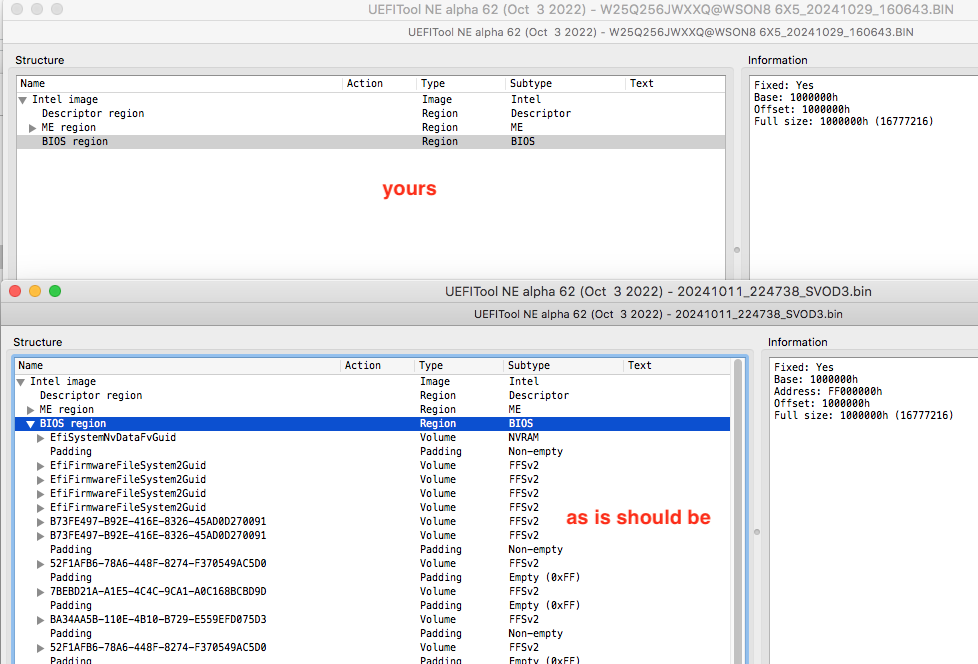Click Subtype column header in the W25Q256JWXXQ window
The height and width of the screenshot is (664, 978).
pos(565,84)
